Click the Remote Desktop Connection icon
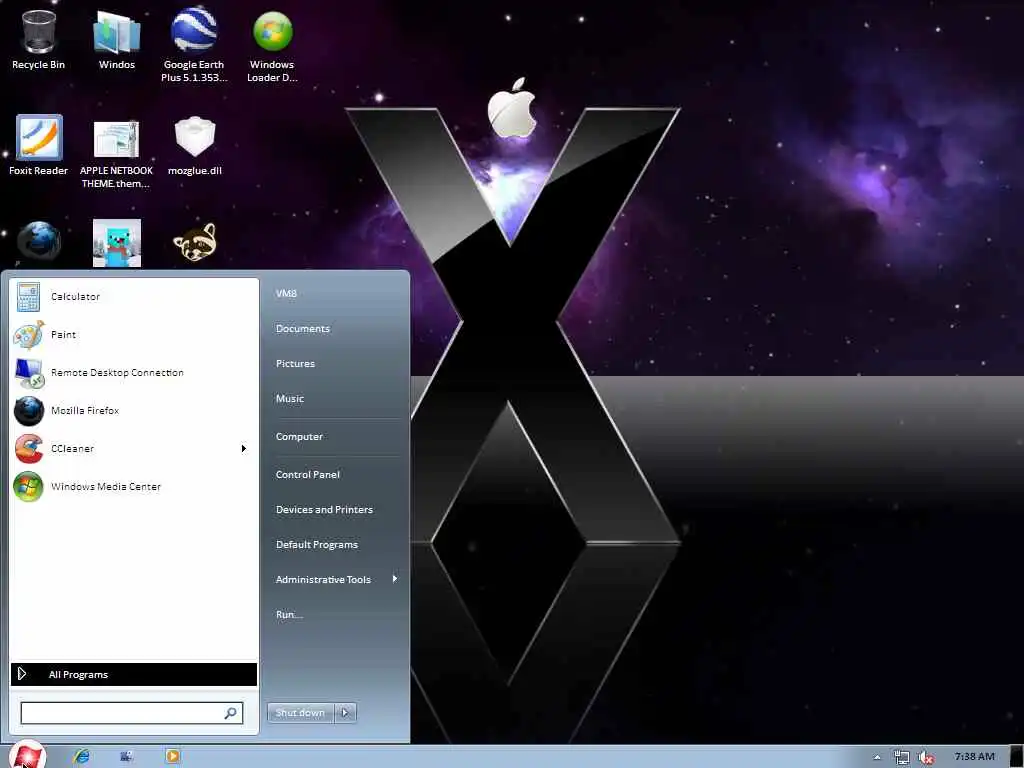This screenshot has width=1024, height=768. (29, 373)
